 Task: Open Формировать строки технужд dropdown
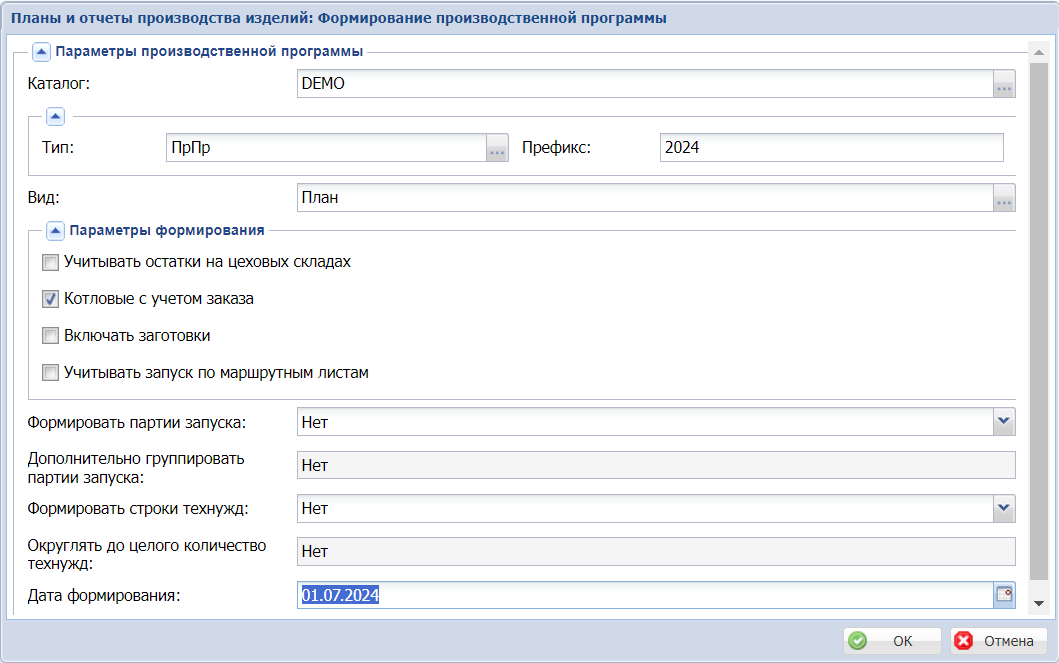click(1004, 508)
